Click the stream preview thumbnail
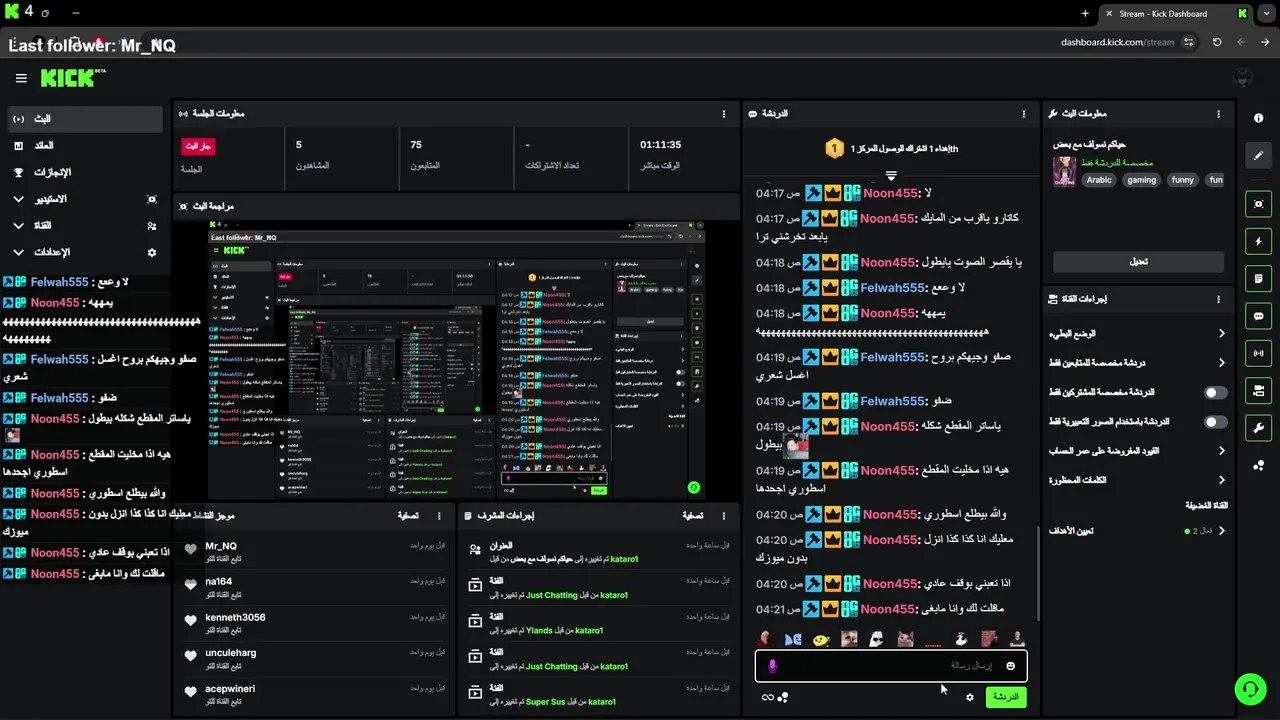Screen dimensions: 1280x720 [457, 359]
